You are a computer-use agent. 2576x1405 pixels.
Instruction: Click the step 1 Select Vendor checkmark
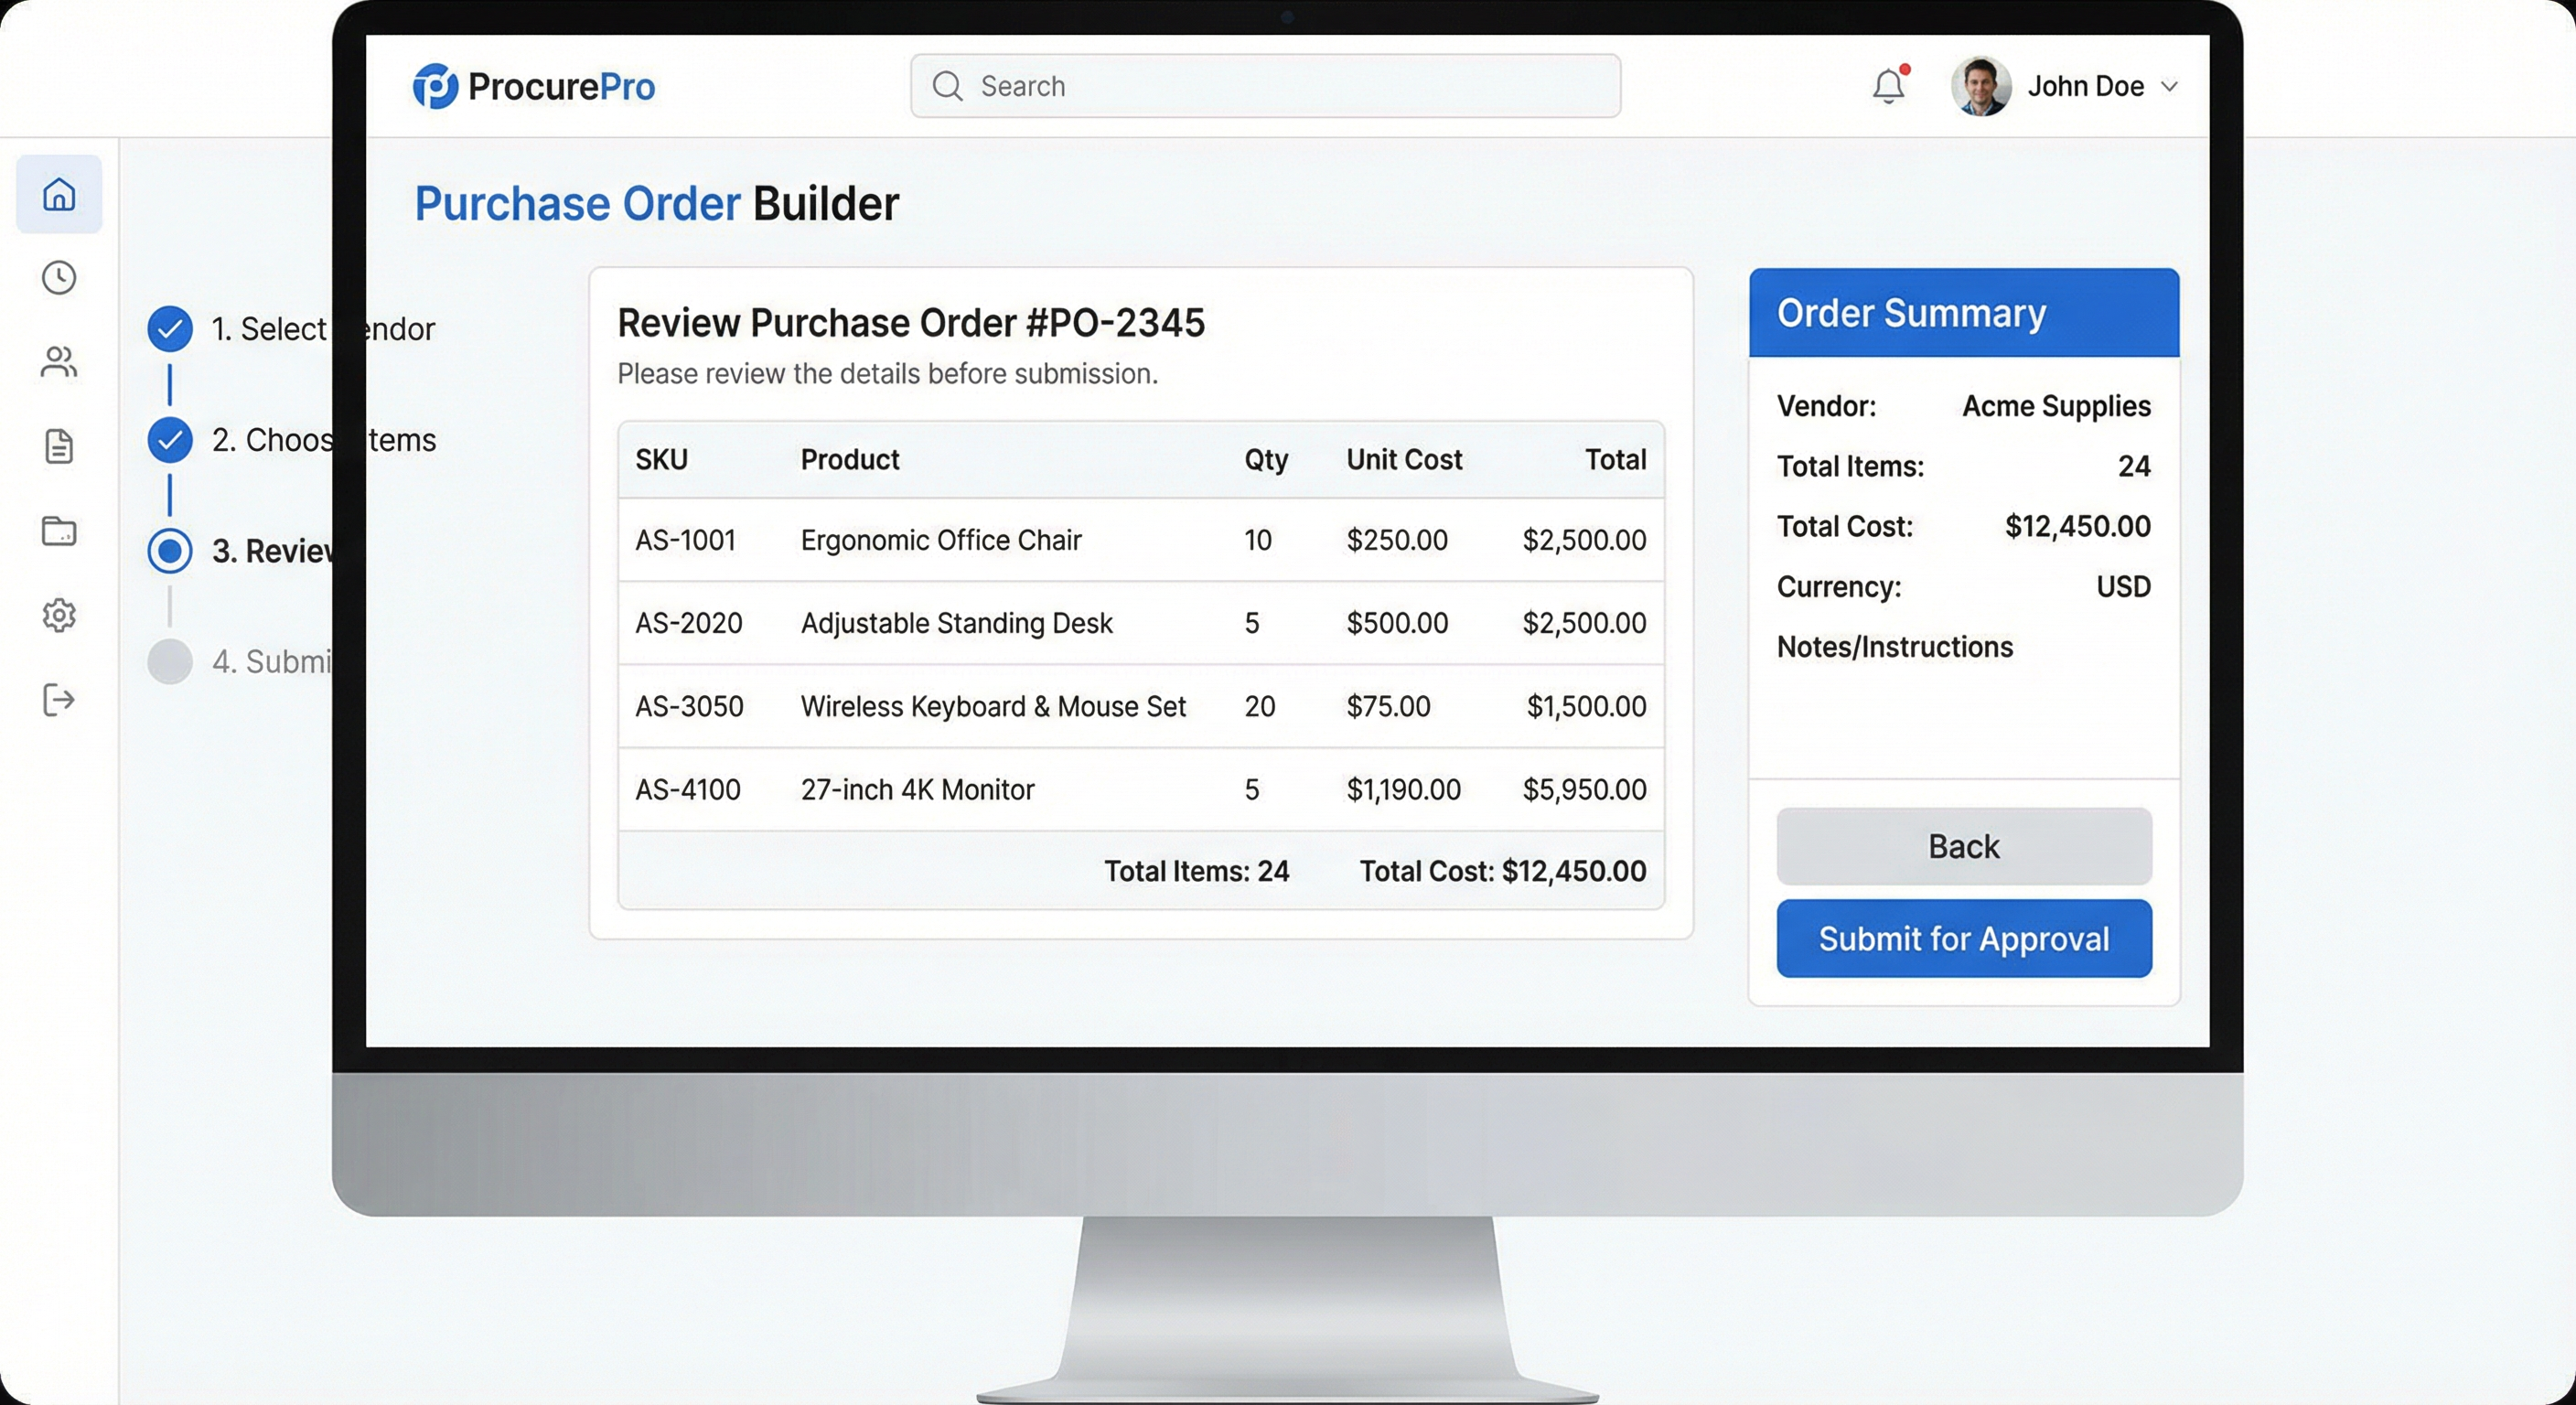click(170, 328)
